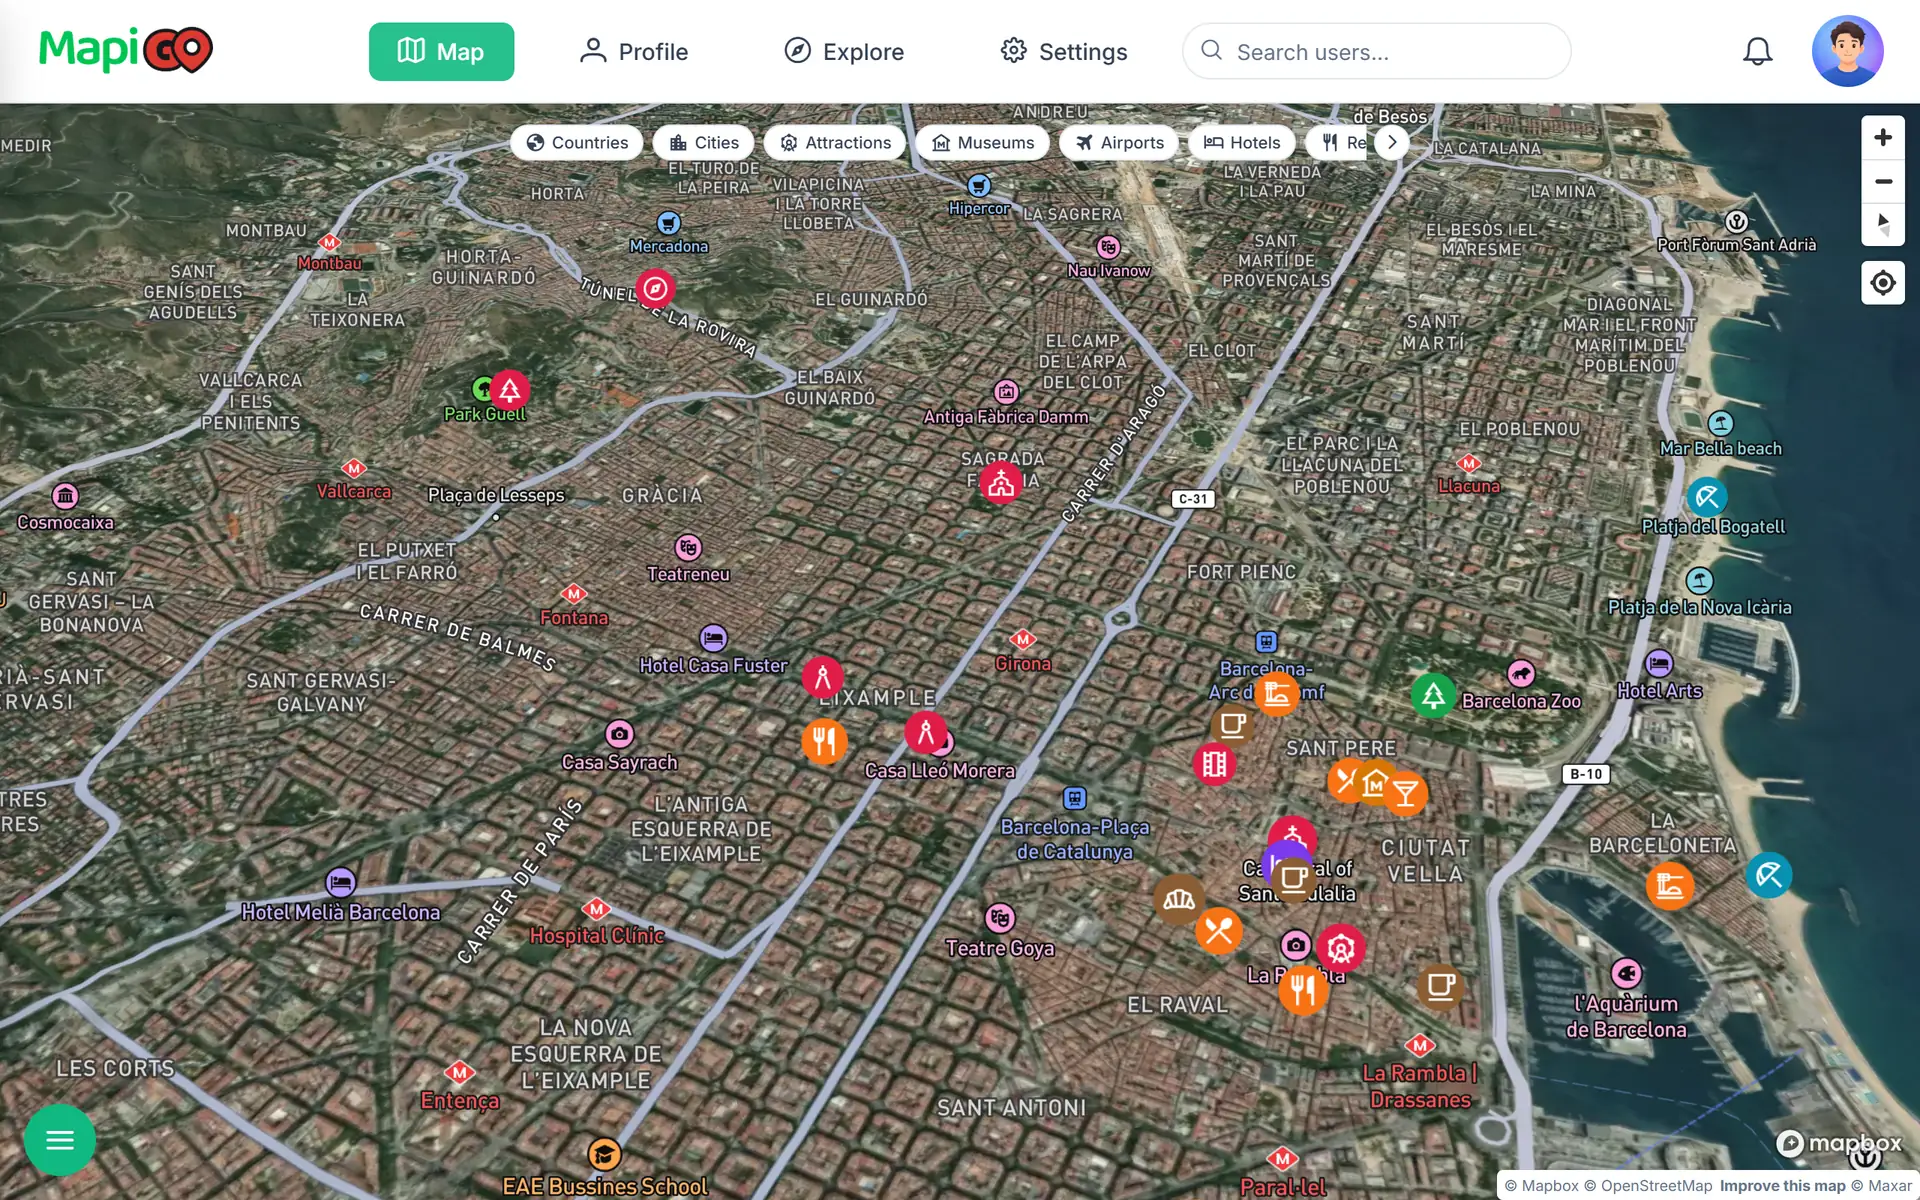The height and width of the screenshot is (1200, 1920).
Task: Toggle the Cities filter chip
Action: pos(704,143)
